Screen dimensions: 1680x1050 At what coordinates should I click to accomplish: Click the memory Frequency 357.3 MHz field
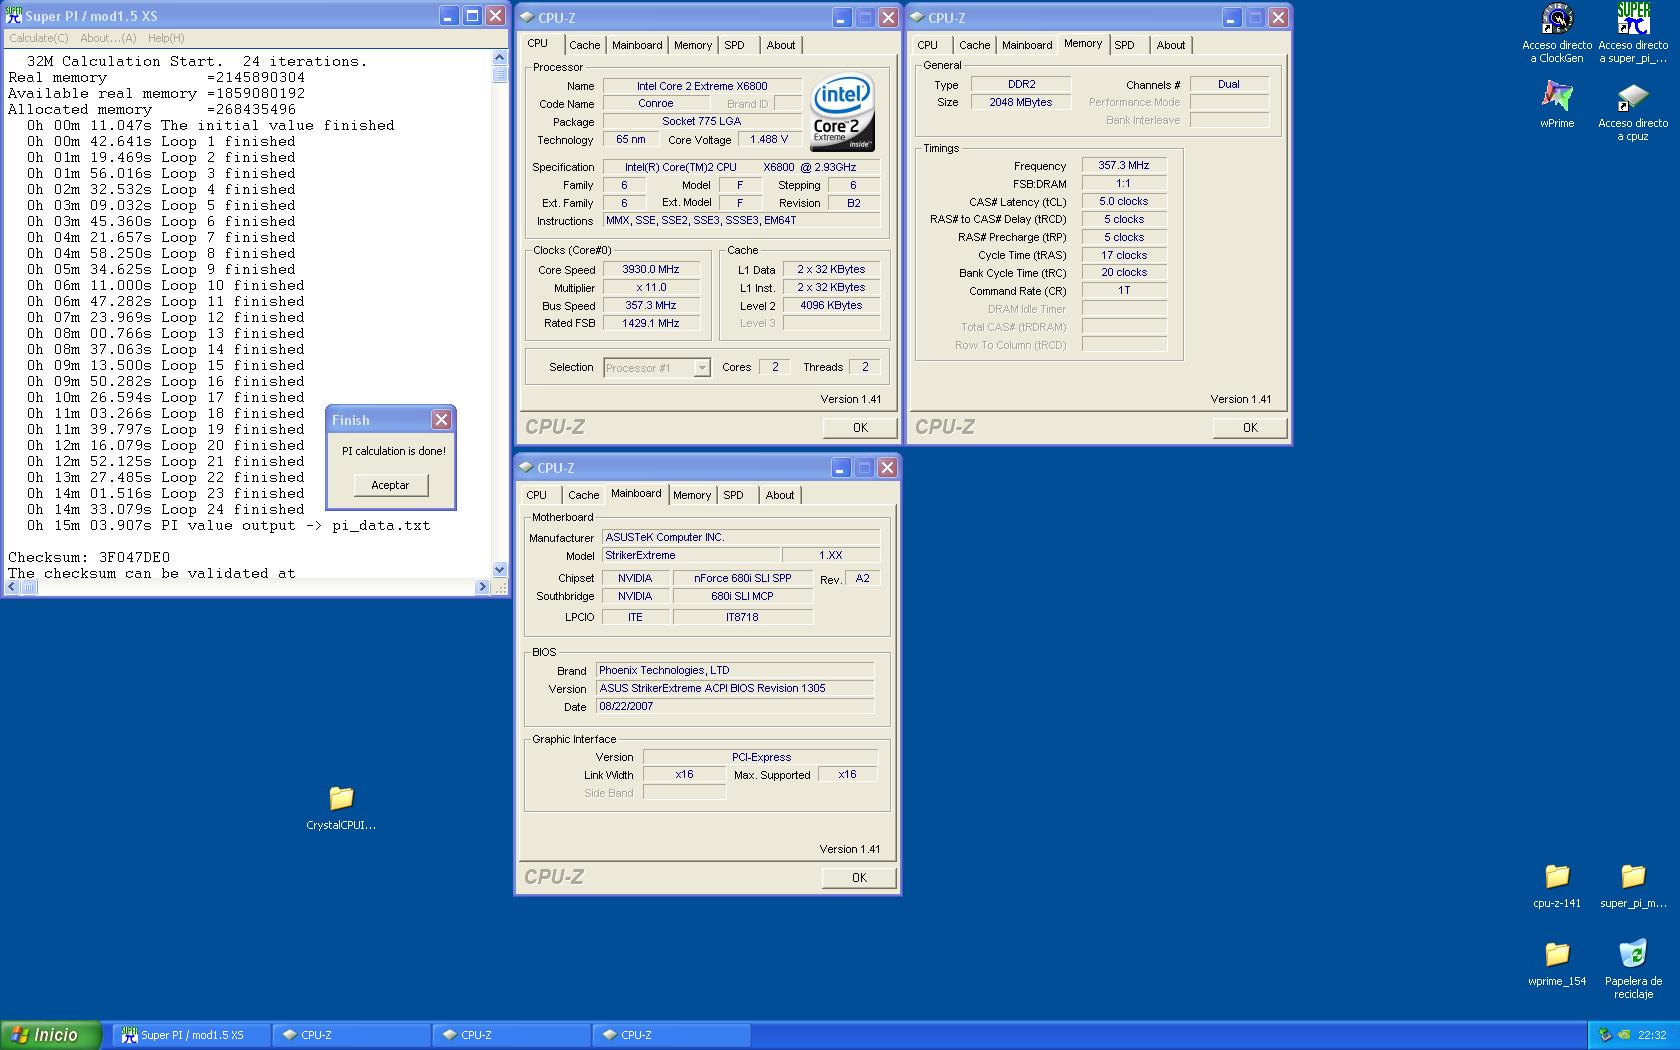pyautogui.click(x=1124, y=165)
